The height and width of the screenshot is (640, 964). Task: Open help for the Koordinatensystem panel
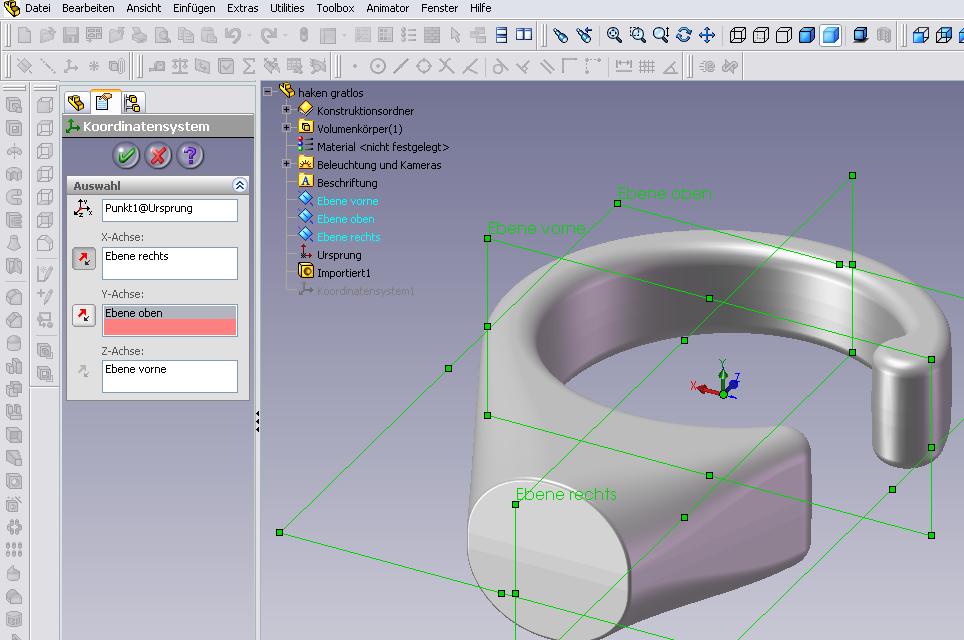190,155
